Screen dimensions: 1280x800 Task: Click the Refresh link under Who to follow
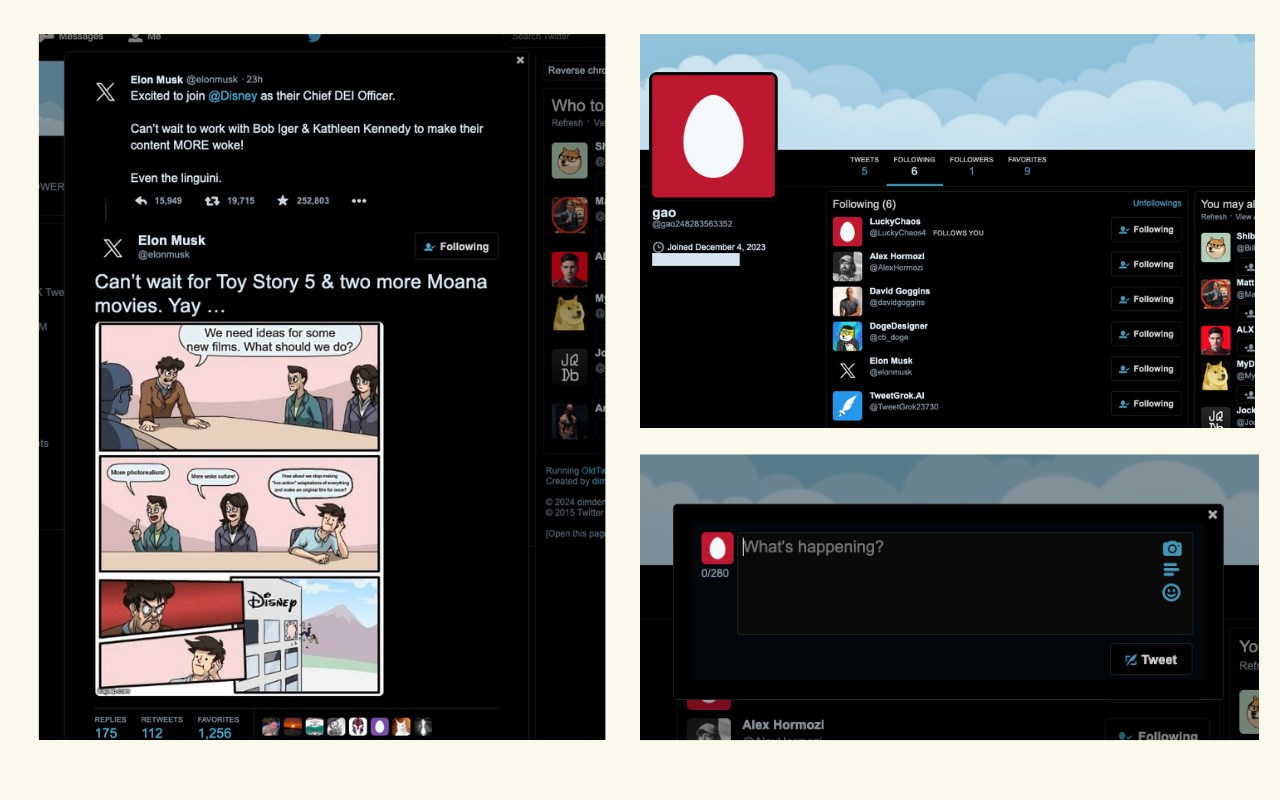[567, 123]
